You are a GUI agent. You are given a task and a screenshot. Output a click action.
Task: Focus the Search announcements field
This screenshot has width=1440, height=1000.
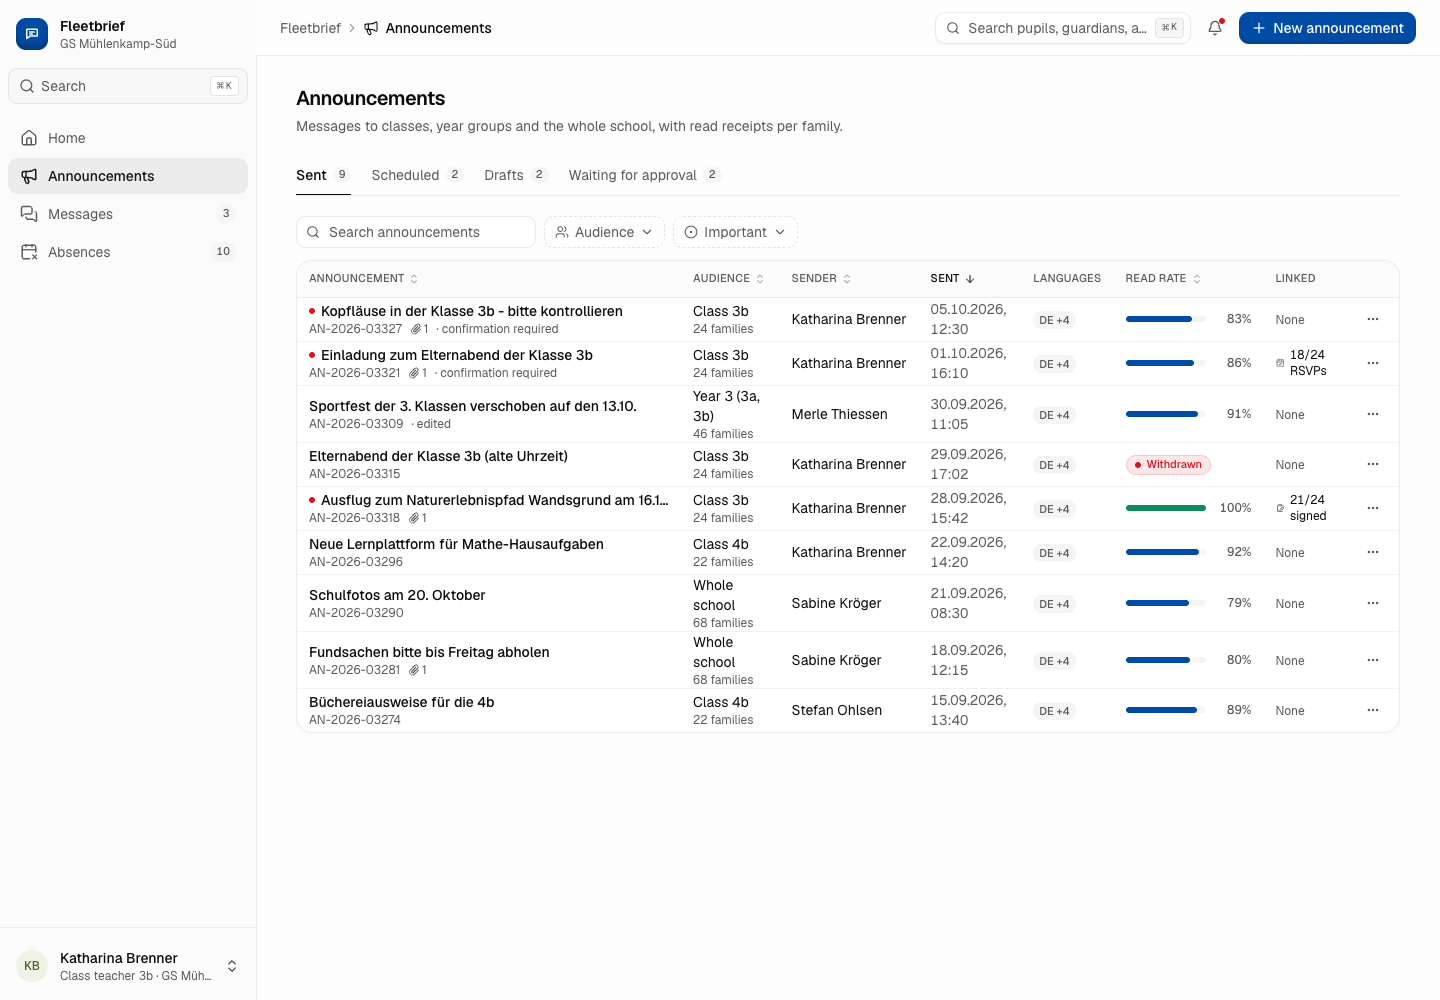coord(416,232)
